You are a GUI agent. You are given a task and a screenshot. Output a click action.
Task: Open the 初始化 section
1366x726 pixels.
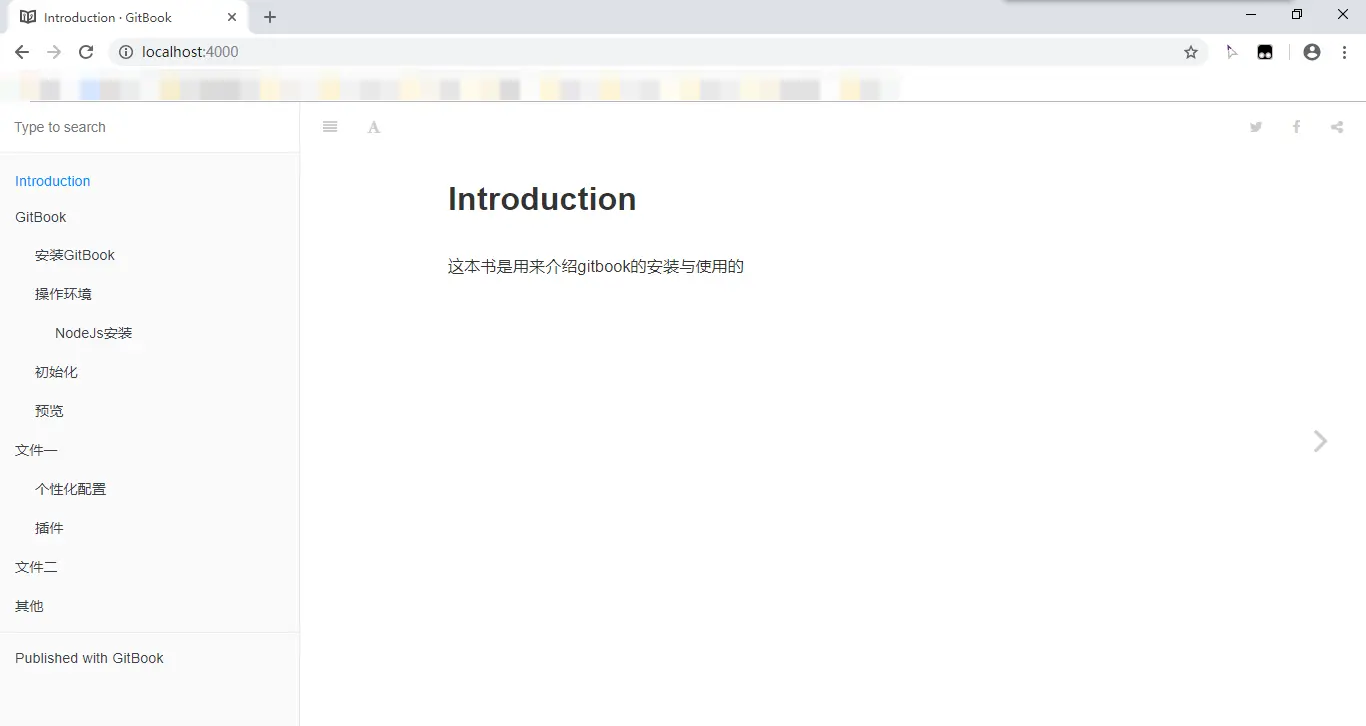click(x=56, y=372)
